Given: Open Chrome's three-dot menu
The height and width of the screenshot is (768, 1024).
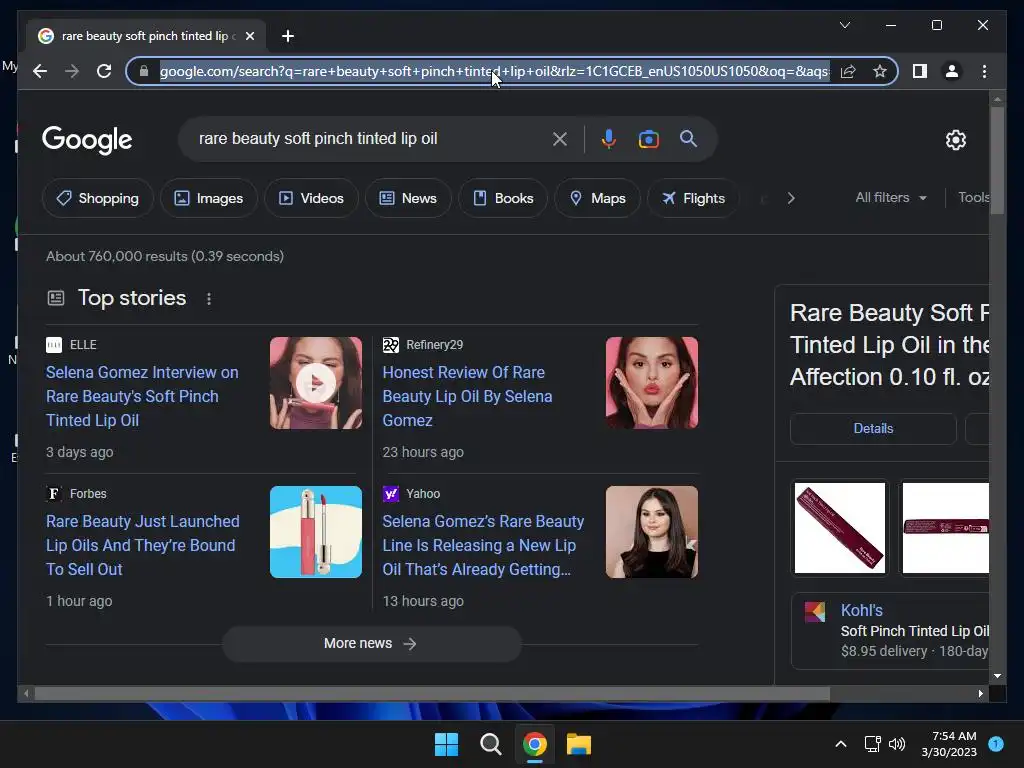Looking at the screenshot, I should click(x=984, y=71).
